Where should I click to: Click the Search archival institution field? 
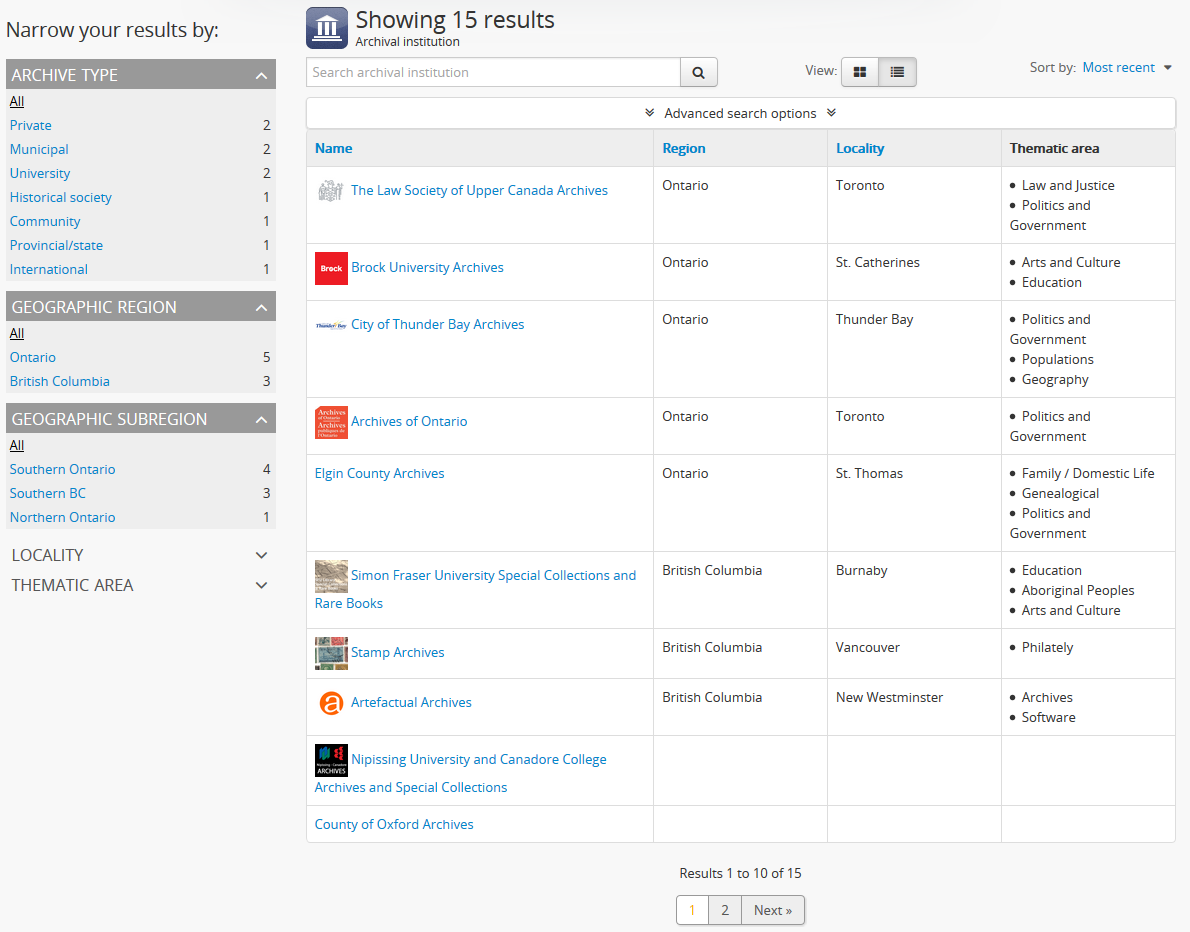tap(493, 73)
